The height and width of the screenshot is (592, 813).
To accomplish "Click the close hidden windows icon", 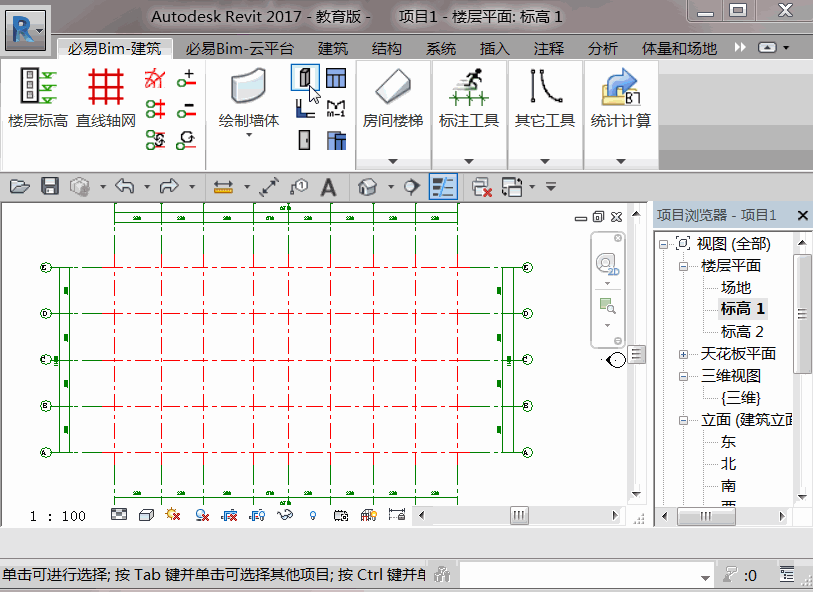I will [482, 187].
